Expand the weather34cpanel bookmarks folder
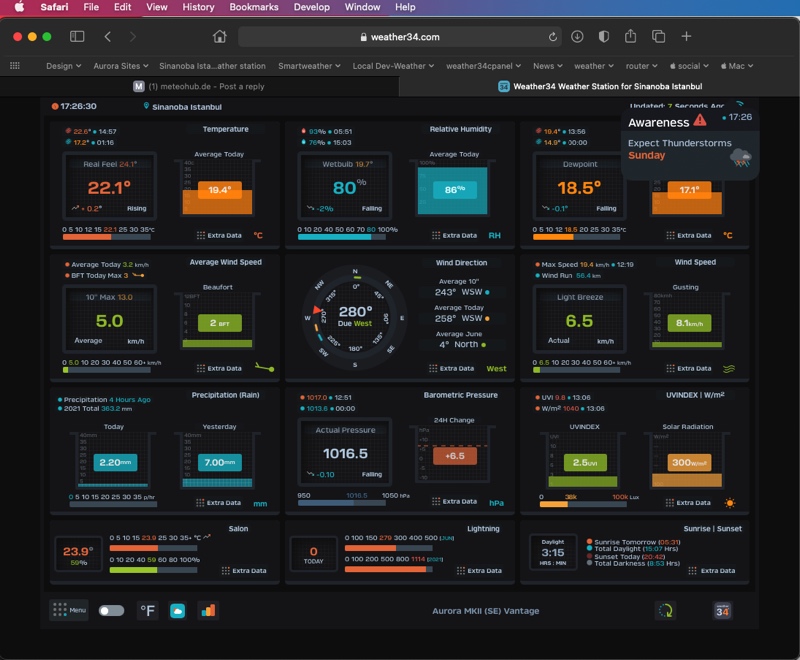Viewport: 800px width, 660px height. 484,66
